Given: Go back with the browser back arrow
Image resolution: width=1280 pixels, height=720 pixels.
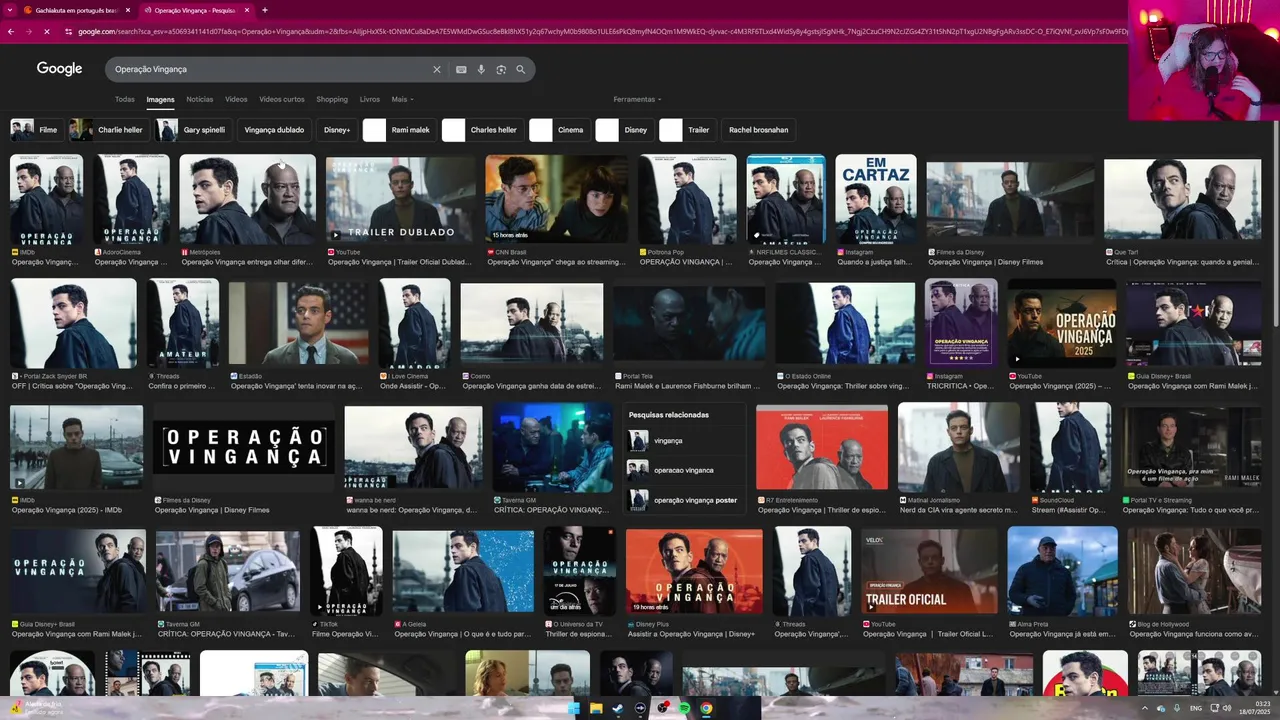Looking at the screenshot, I should (x=10, y=32).
